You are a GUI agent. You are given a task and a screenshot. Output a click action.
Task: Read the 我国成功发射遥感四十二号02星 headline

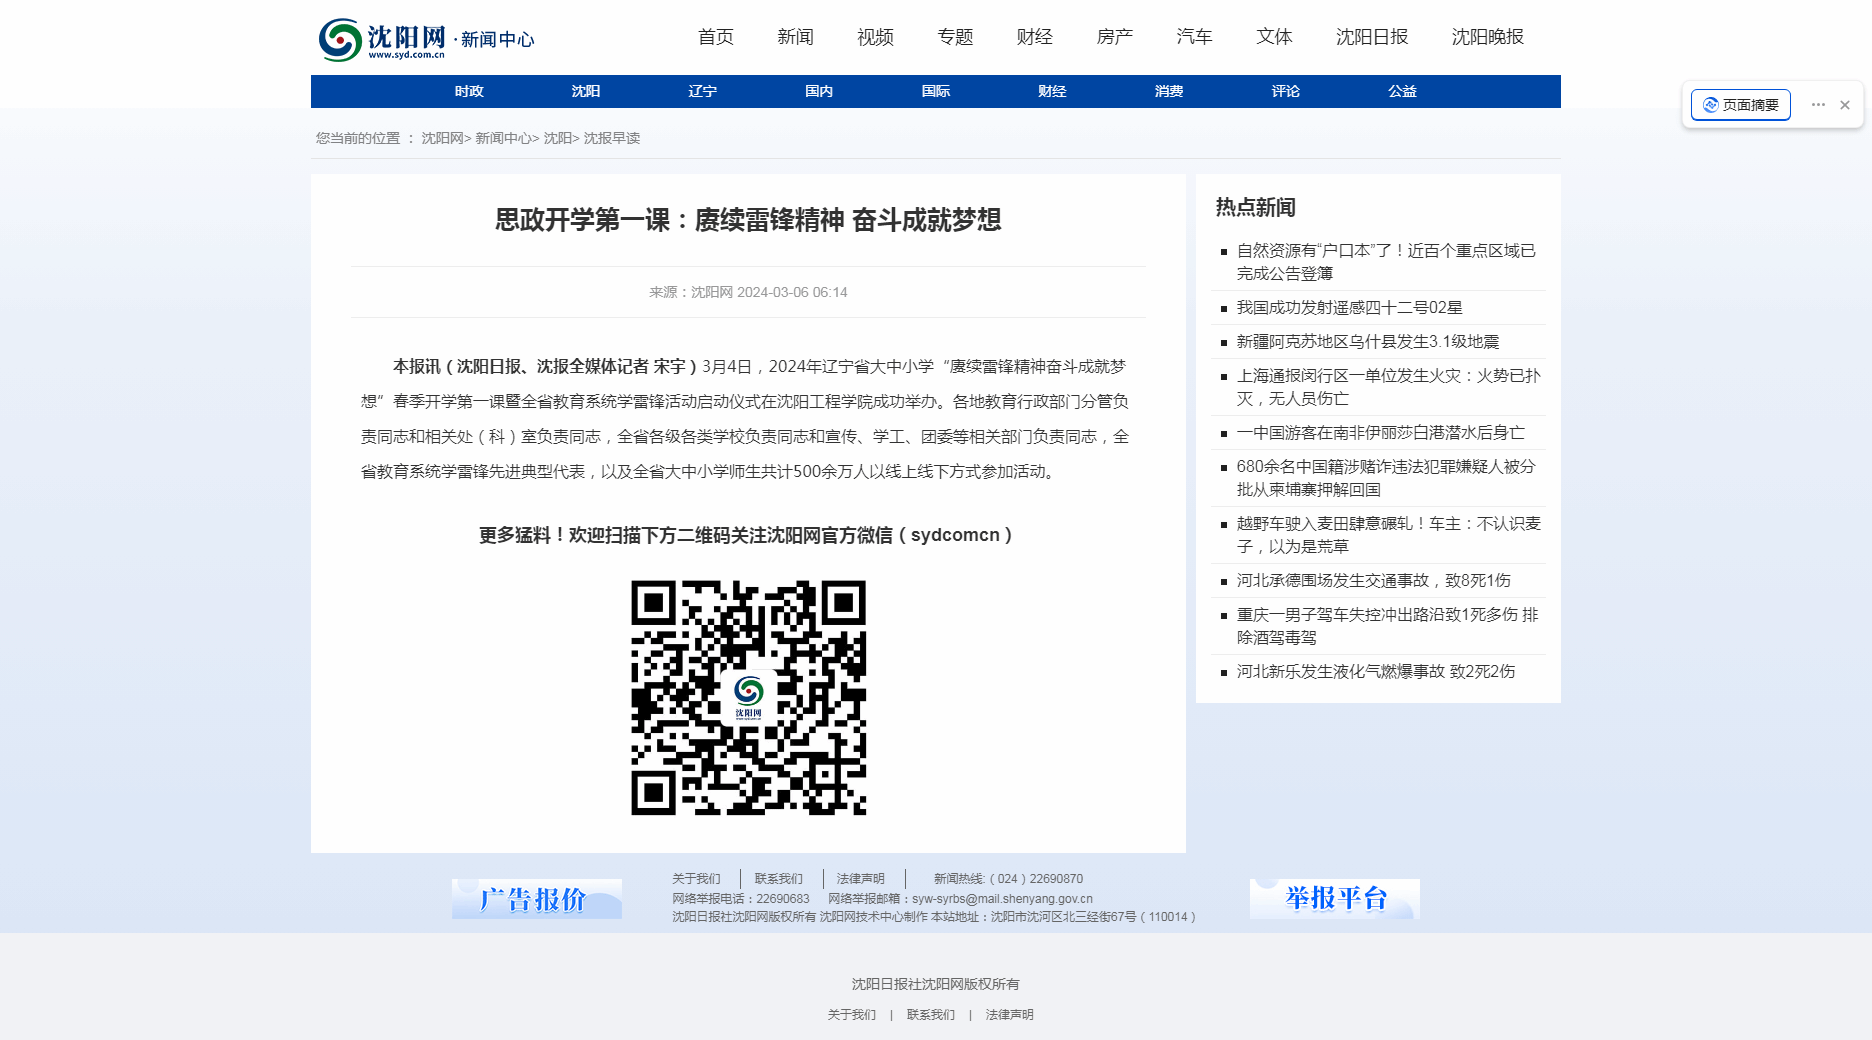[x=1349, y=308]
